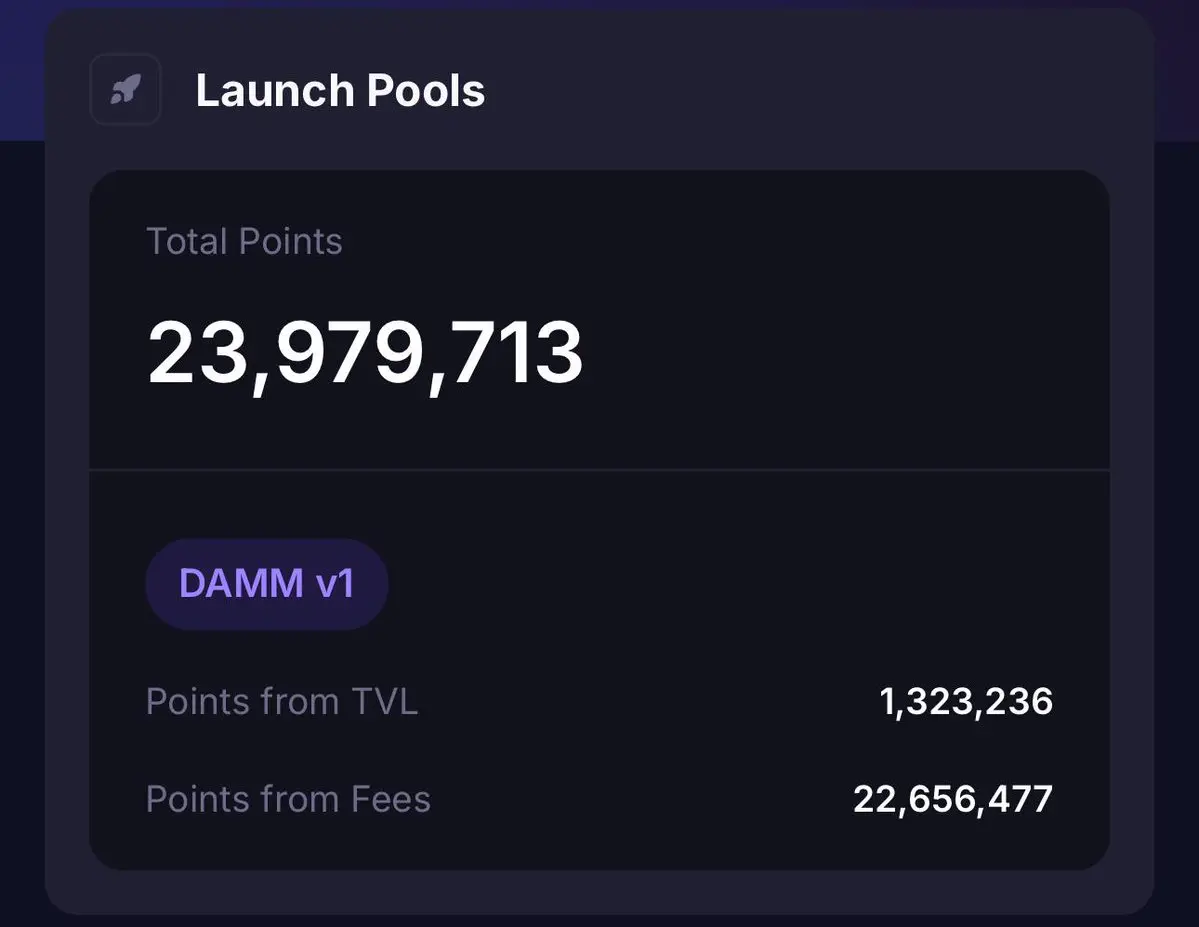
Task: Click the "DAMM" text inside the purple badge
Action: click(242, 584)
